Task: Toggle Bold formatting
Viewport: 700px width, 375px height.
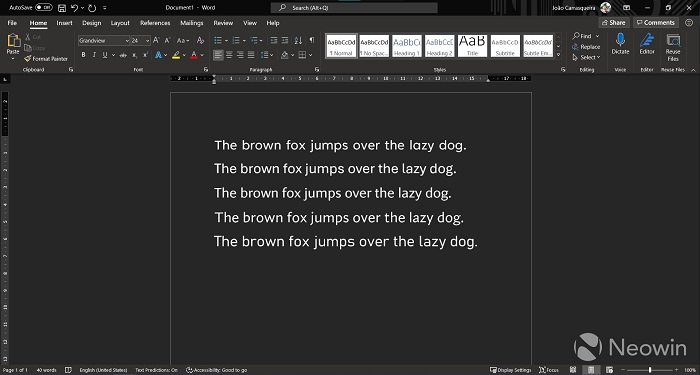Action: click(83, 55)
